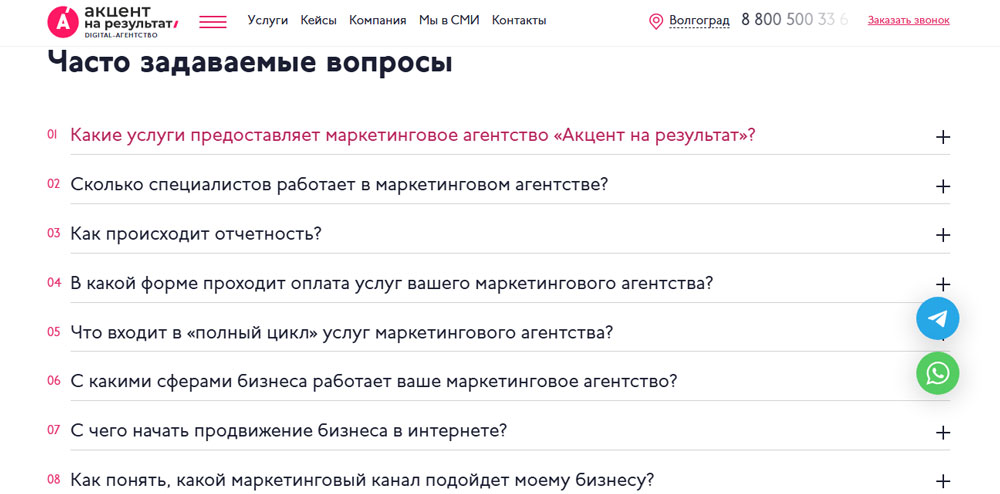Open Telegram chat button
Screen dimensions: 1000x494
pyautogui.click(x=938, y=318)
